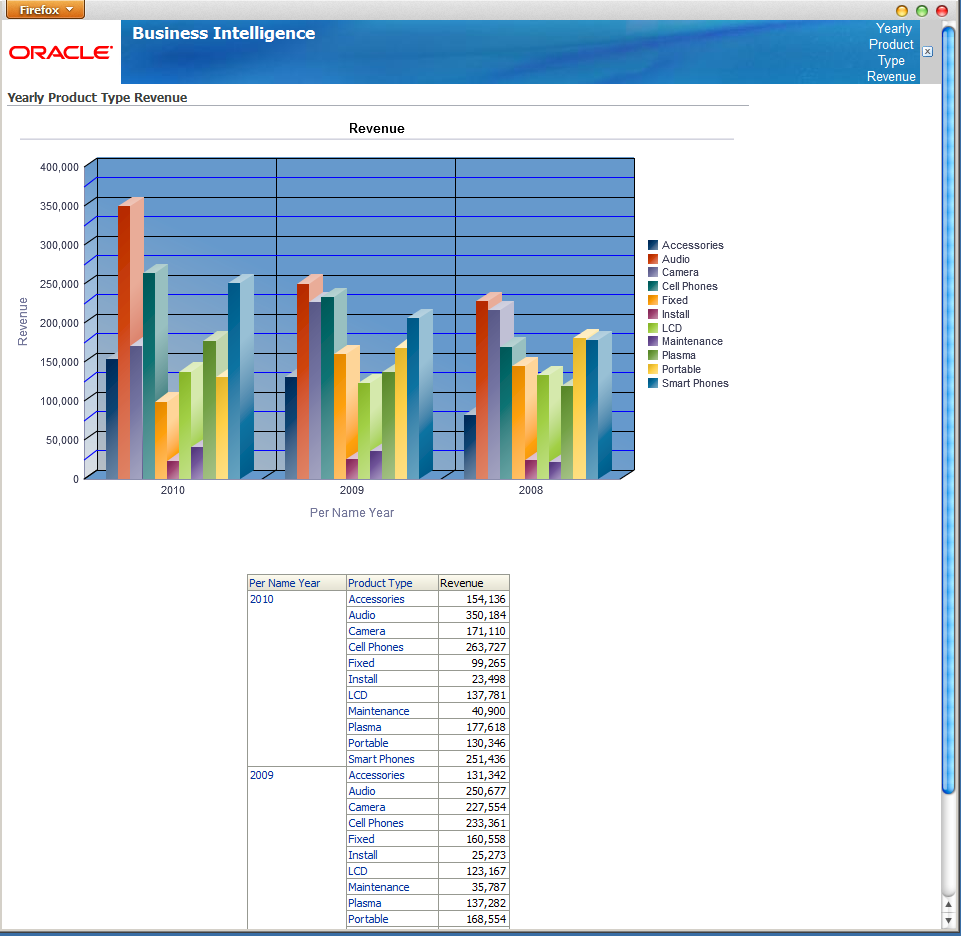The width and height of the screenshot is (961, 936).
Task: Select the Camera link under 2009
Action: (x=366, y=807)
